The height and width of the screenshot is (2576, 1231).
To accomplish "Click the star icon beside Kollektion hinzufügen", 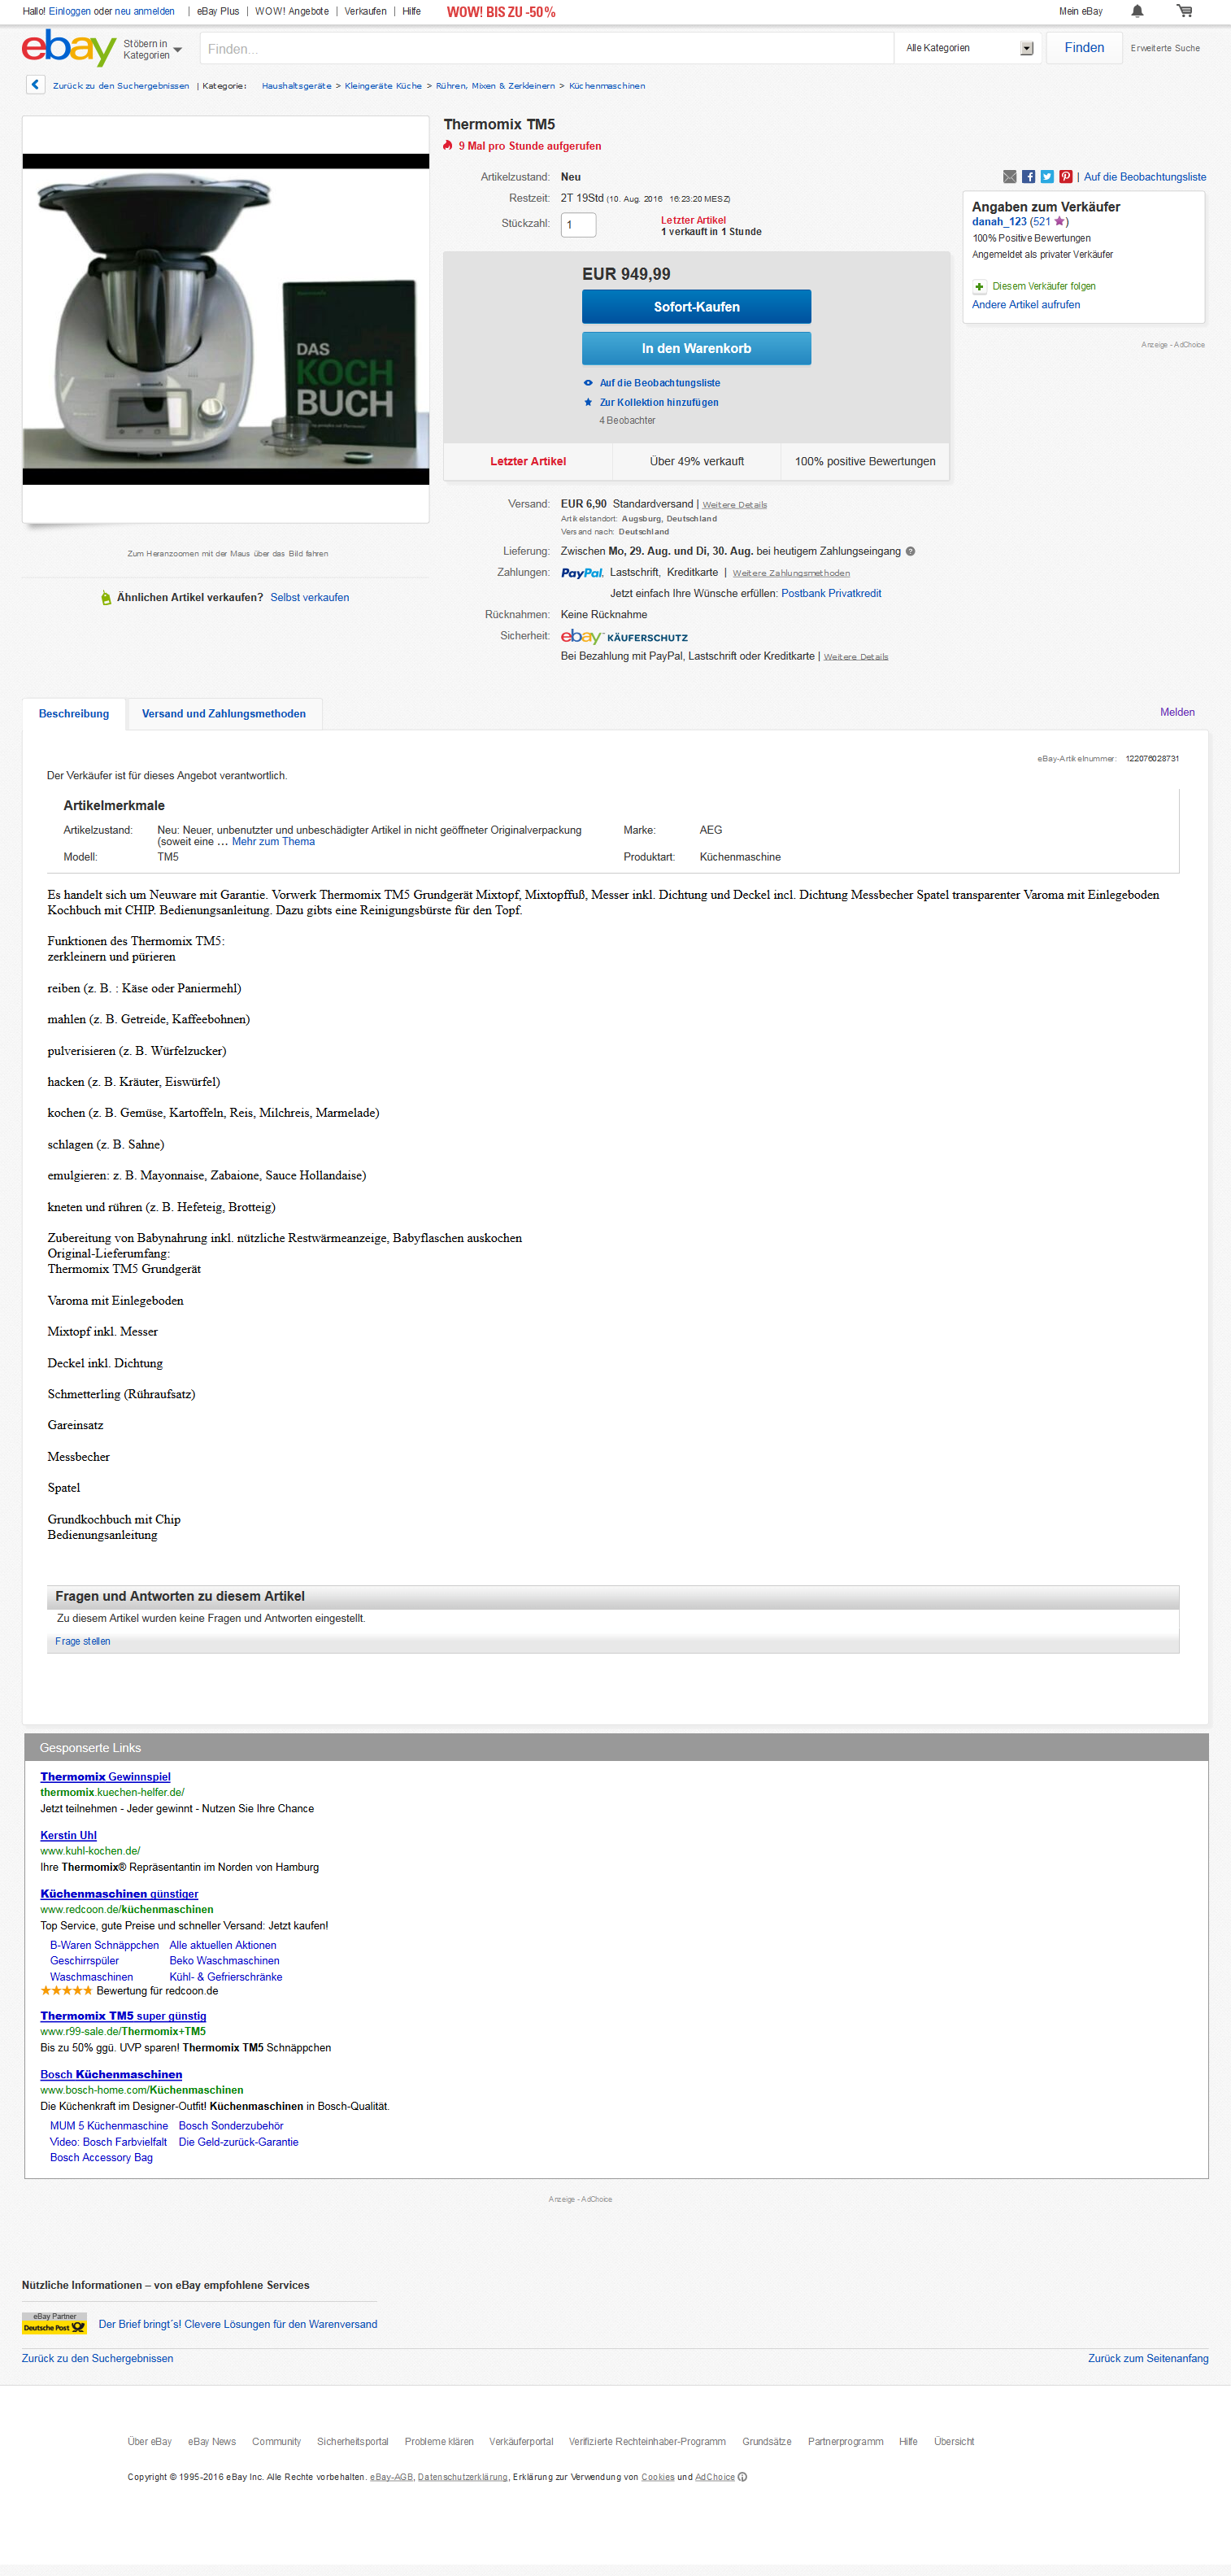I will pyautogui.click(x=588, y=402).
